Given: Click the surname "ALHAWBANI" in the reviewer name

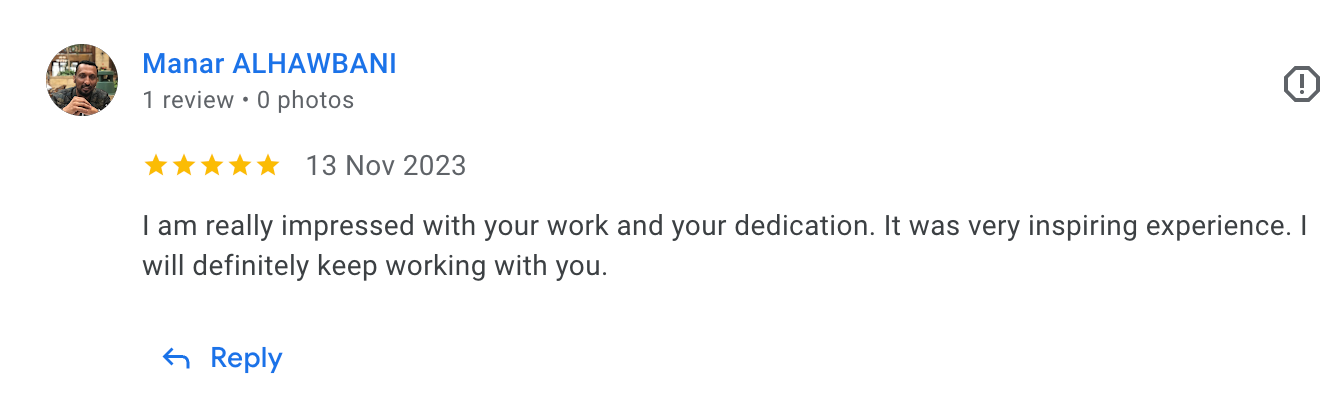Looking at the screenshot, I should pos(314,64).
